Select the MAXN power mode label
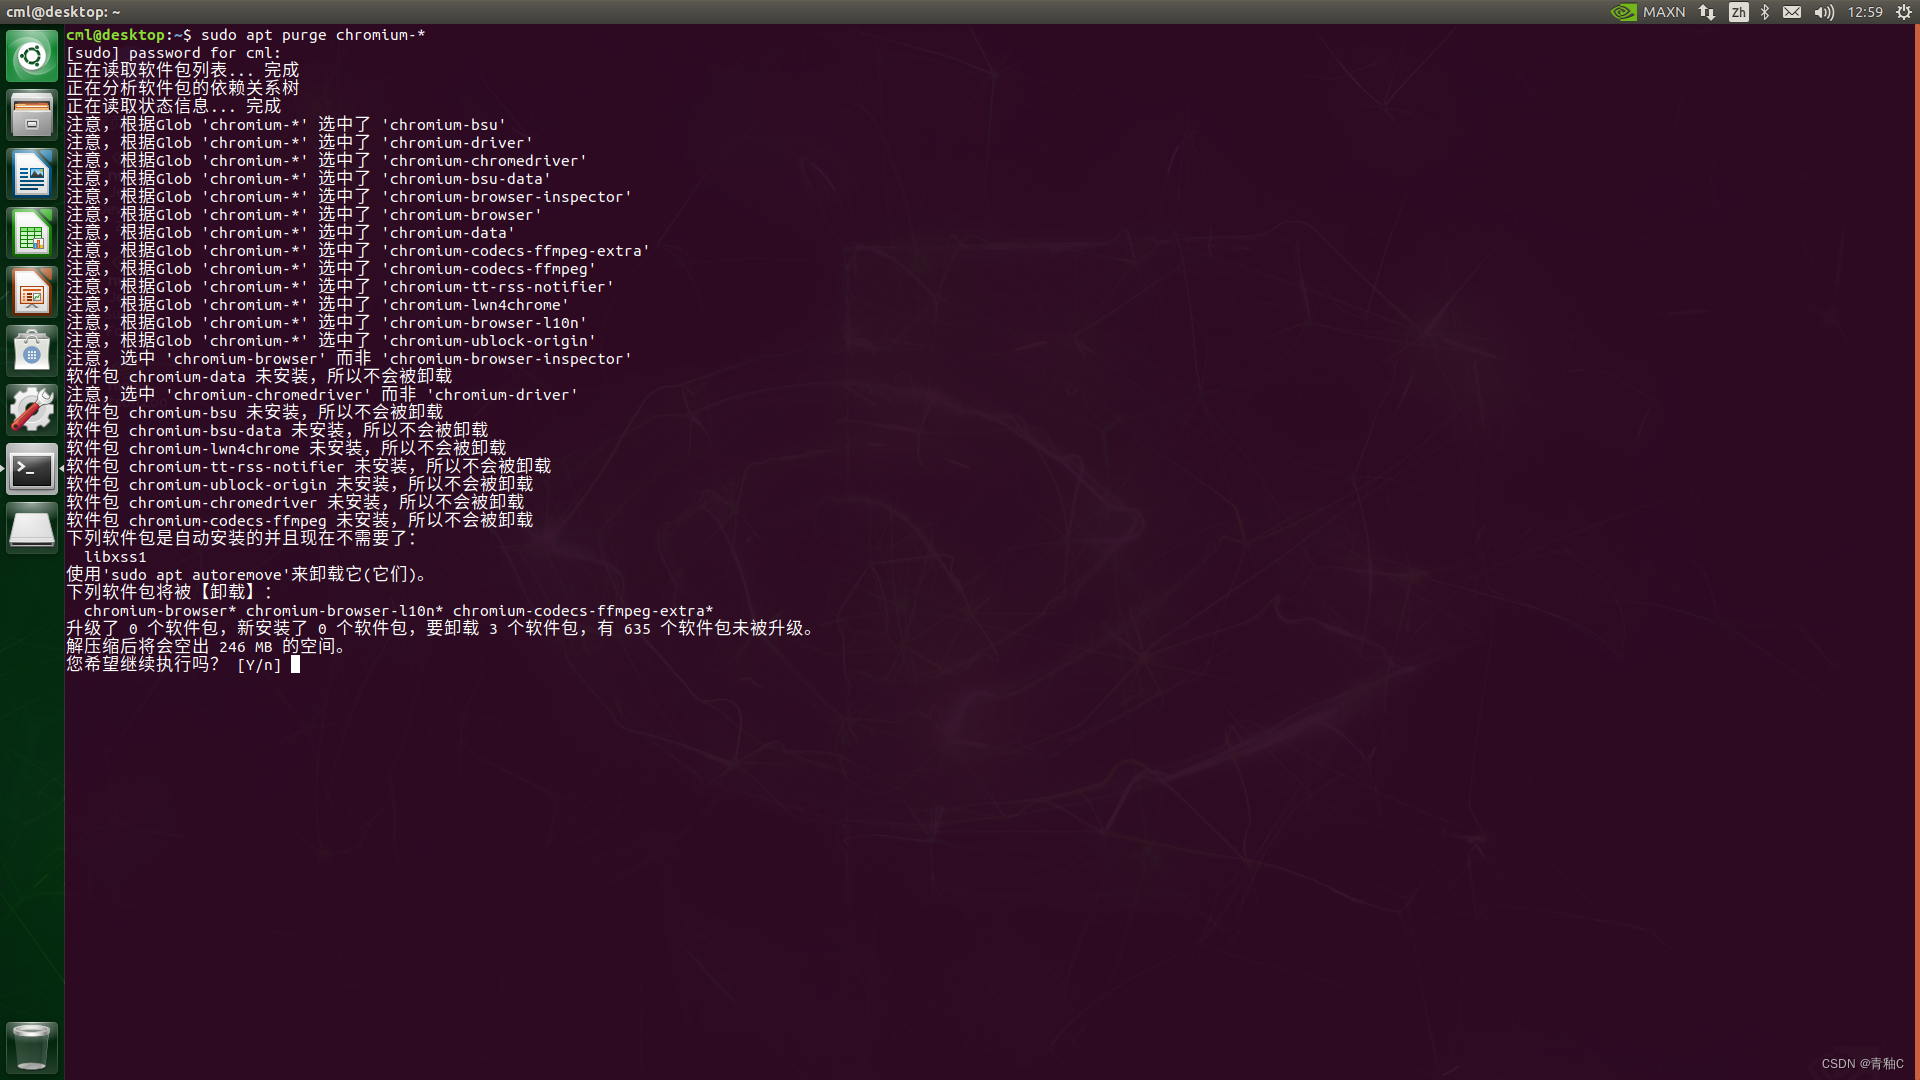The height and width of the screenshot is (1080, 1920). pyautogui.click(x=1664, y=12)
